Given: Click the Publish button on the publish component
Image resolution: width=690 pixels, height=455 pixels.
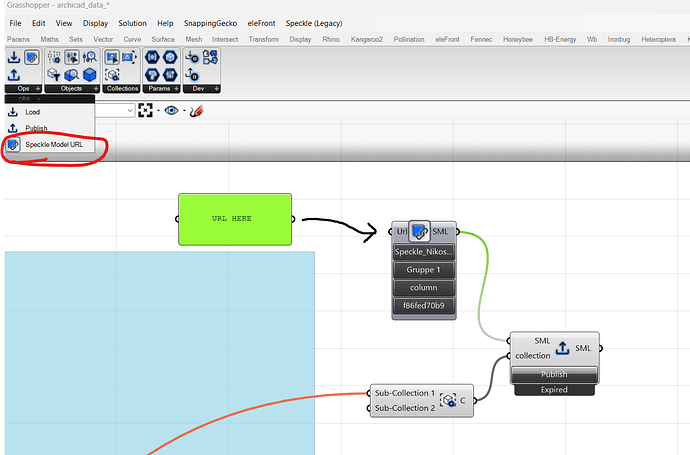Looking at the screenshot, I should coord(554,374).
